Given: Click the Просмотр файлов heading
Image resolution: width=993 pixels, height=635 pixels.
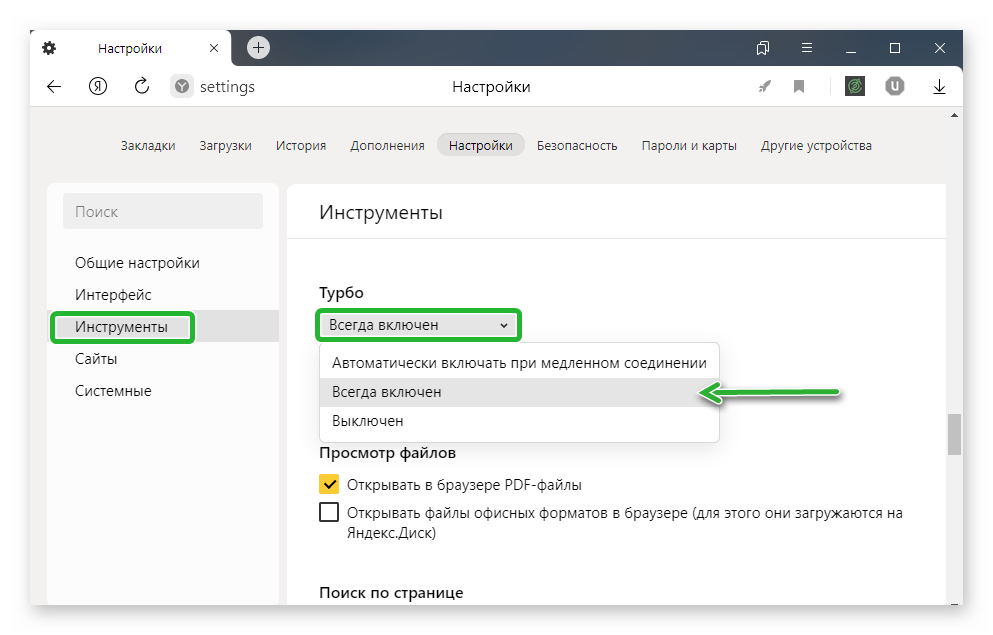Looking at the screenshot, I should (388, 453).
